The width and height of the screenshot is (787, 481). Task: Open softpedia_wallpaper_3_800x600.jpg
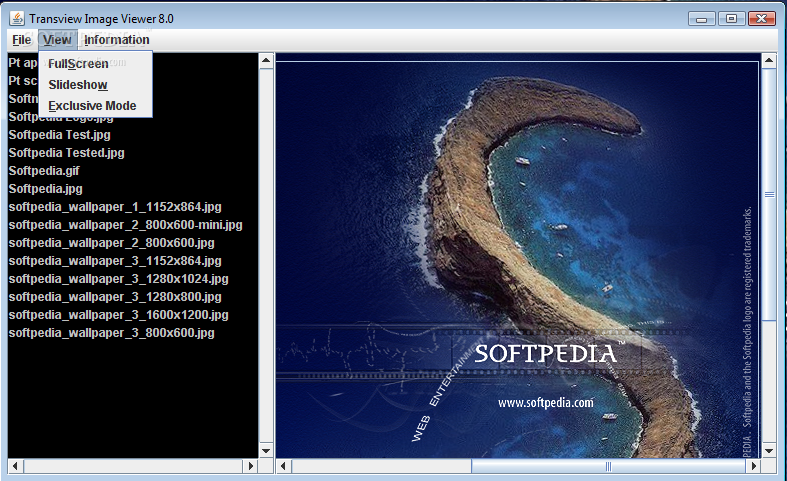[x=111, y=333]
